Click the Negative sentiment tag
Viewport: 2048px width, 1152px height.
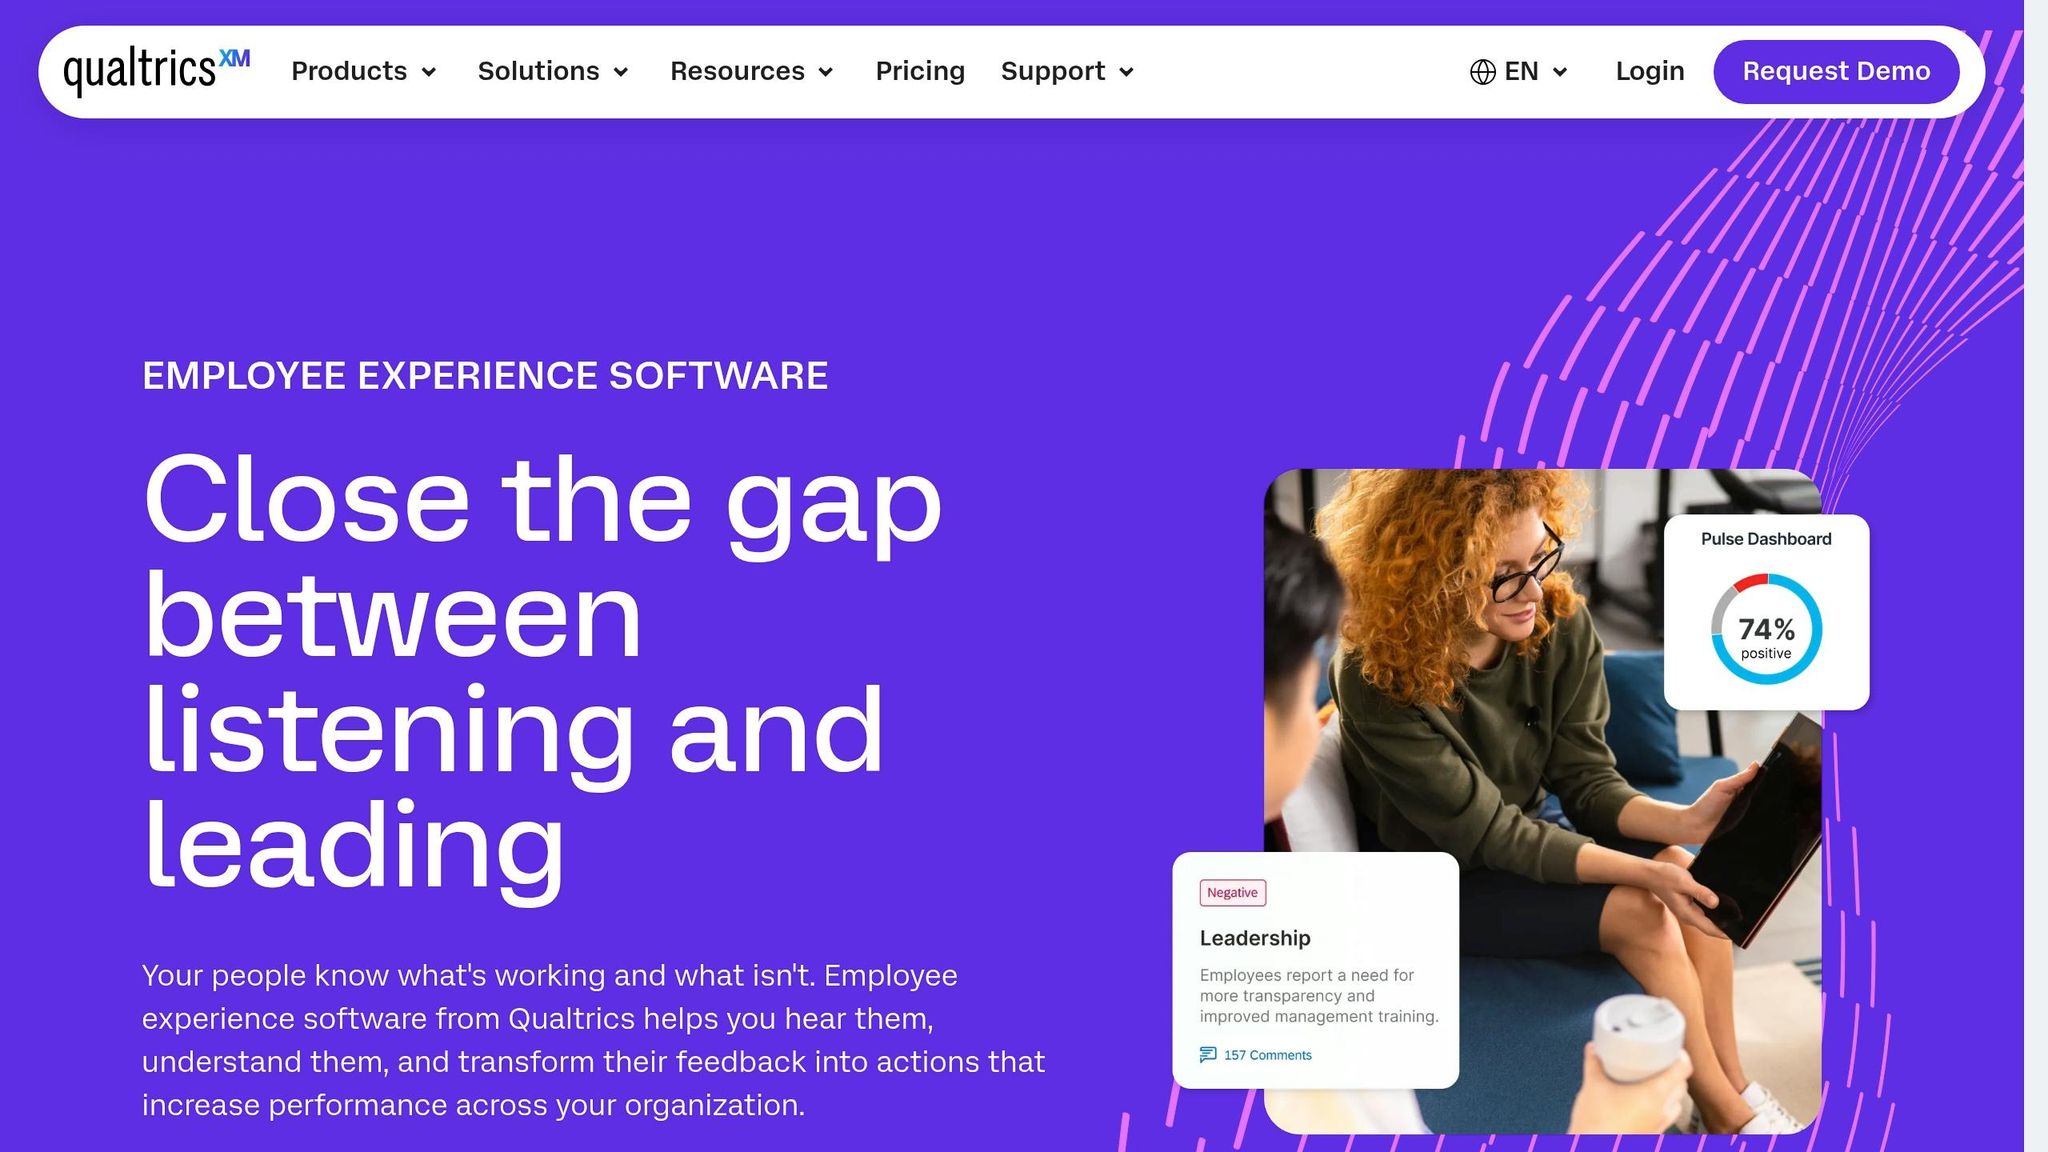pyautogui.click(x=1232, y=893)
